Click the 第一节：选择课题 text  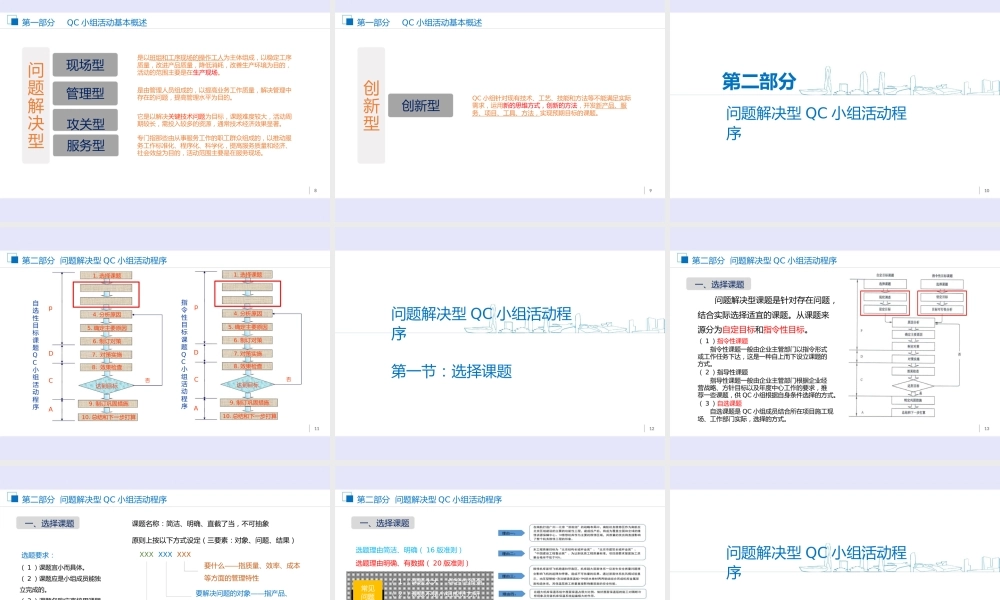452,371
